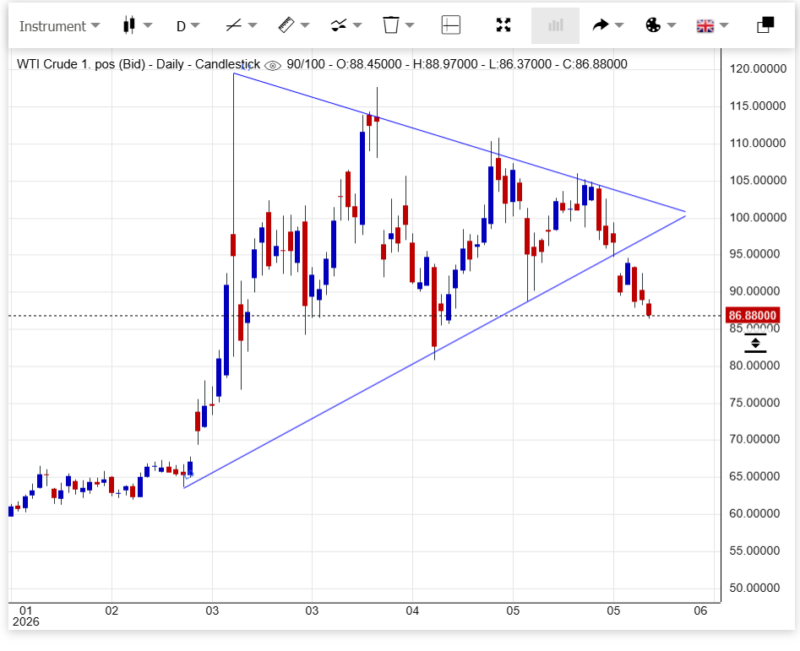The image size is (800, 651).
Task: Click the detach window icon
Action: pyautogui.click(x=765, y=25)
